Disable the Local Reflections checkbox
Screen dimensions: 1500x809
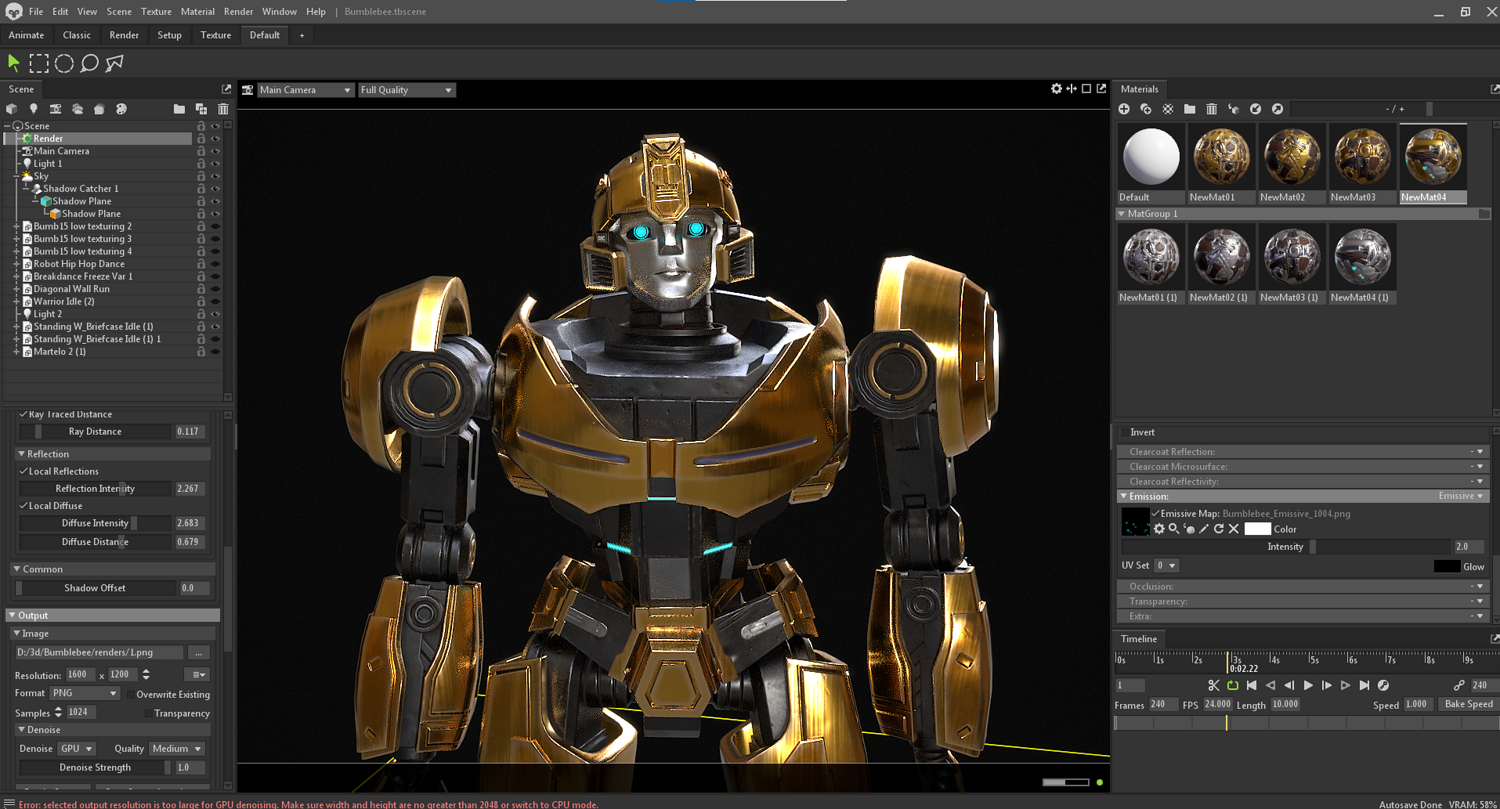(x=24, y=471)
